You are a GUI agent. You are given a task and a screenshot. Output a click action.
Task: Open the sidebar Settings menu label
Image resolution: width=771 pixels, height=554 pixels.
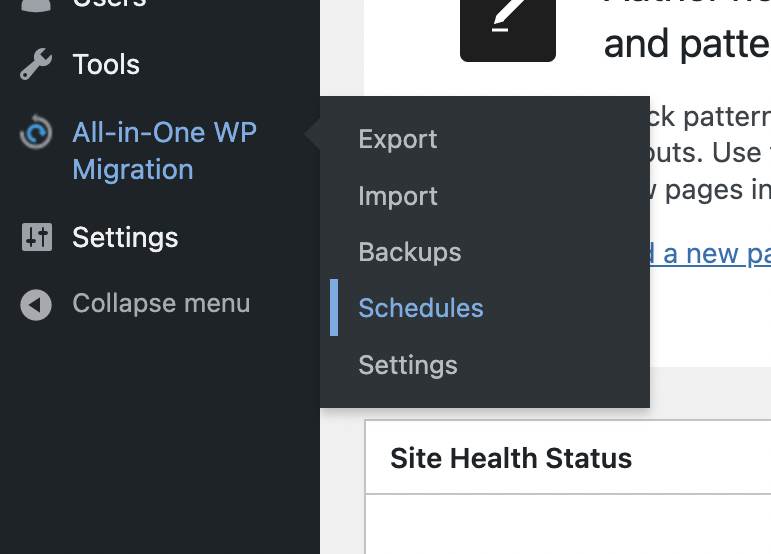click(125, 237)
